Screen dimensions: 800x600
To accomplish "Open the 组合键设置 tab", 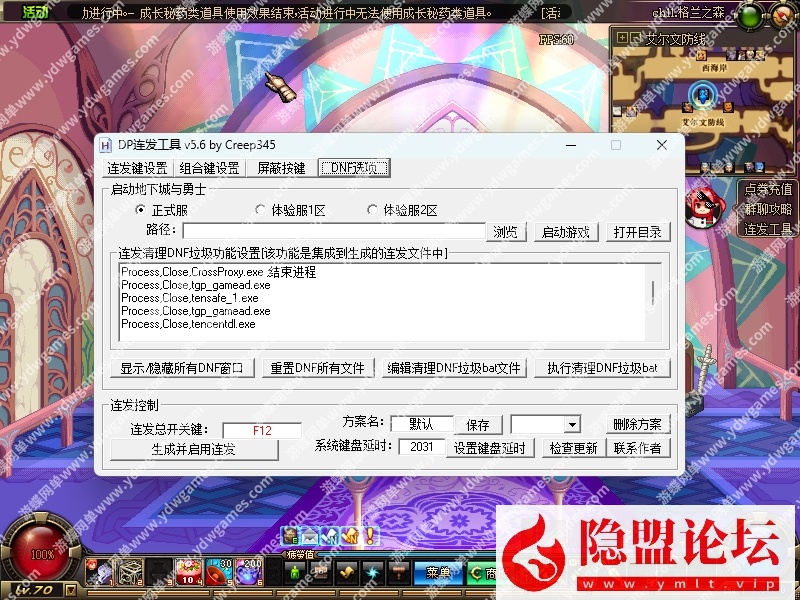I will (x=210, y=168).
